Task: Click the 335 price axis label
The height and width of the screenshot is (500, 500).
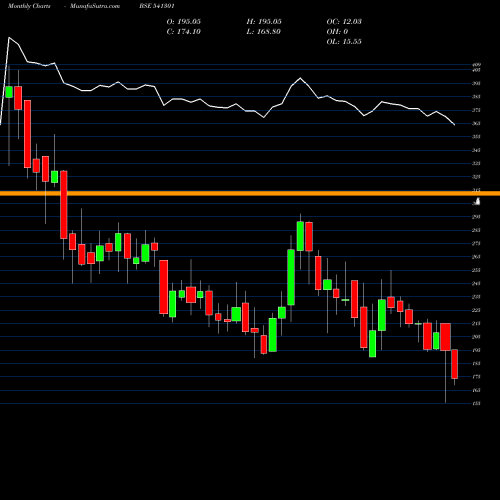Action: click(x=477, y=163)
